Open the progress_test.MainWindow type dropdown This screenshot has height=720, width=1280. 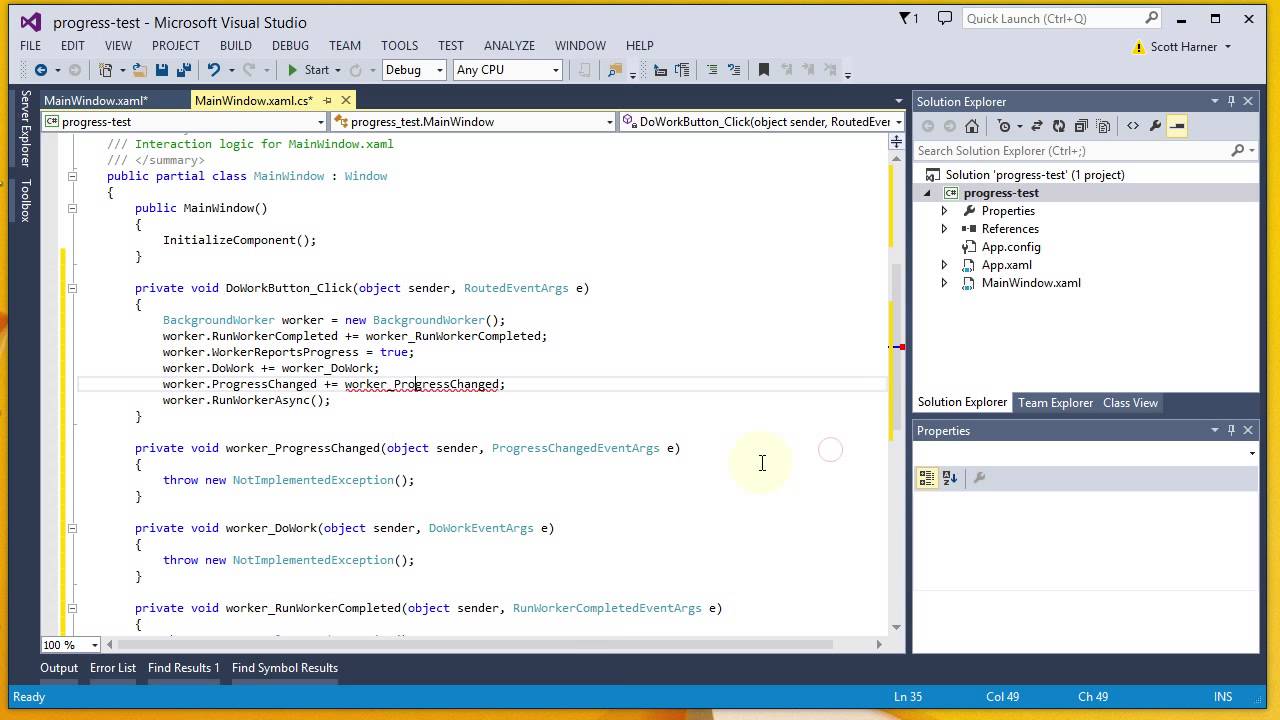[609, 122]
